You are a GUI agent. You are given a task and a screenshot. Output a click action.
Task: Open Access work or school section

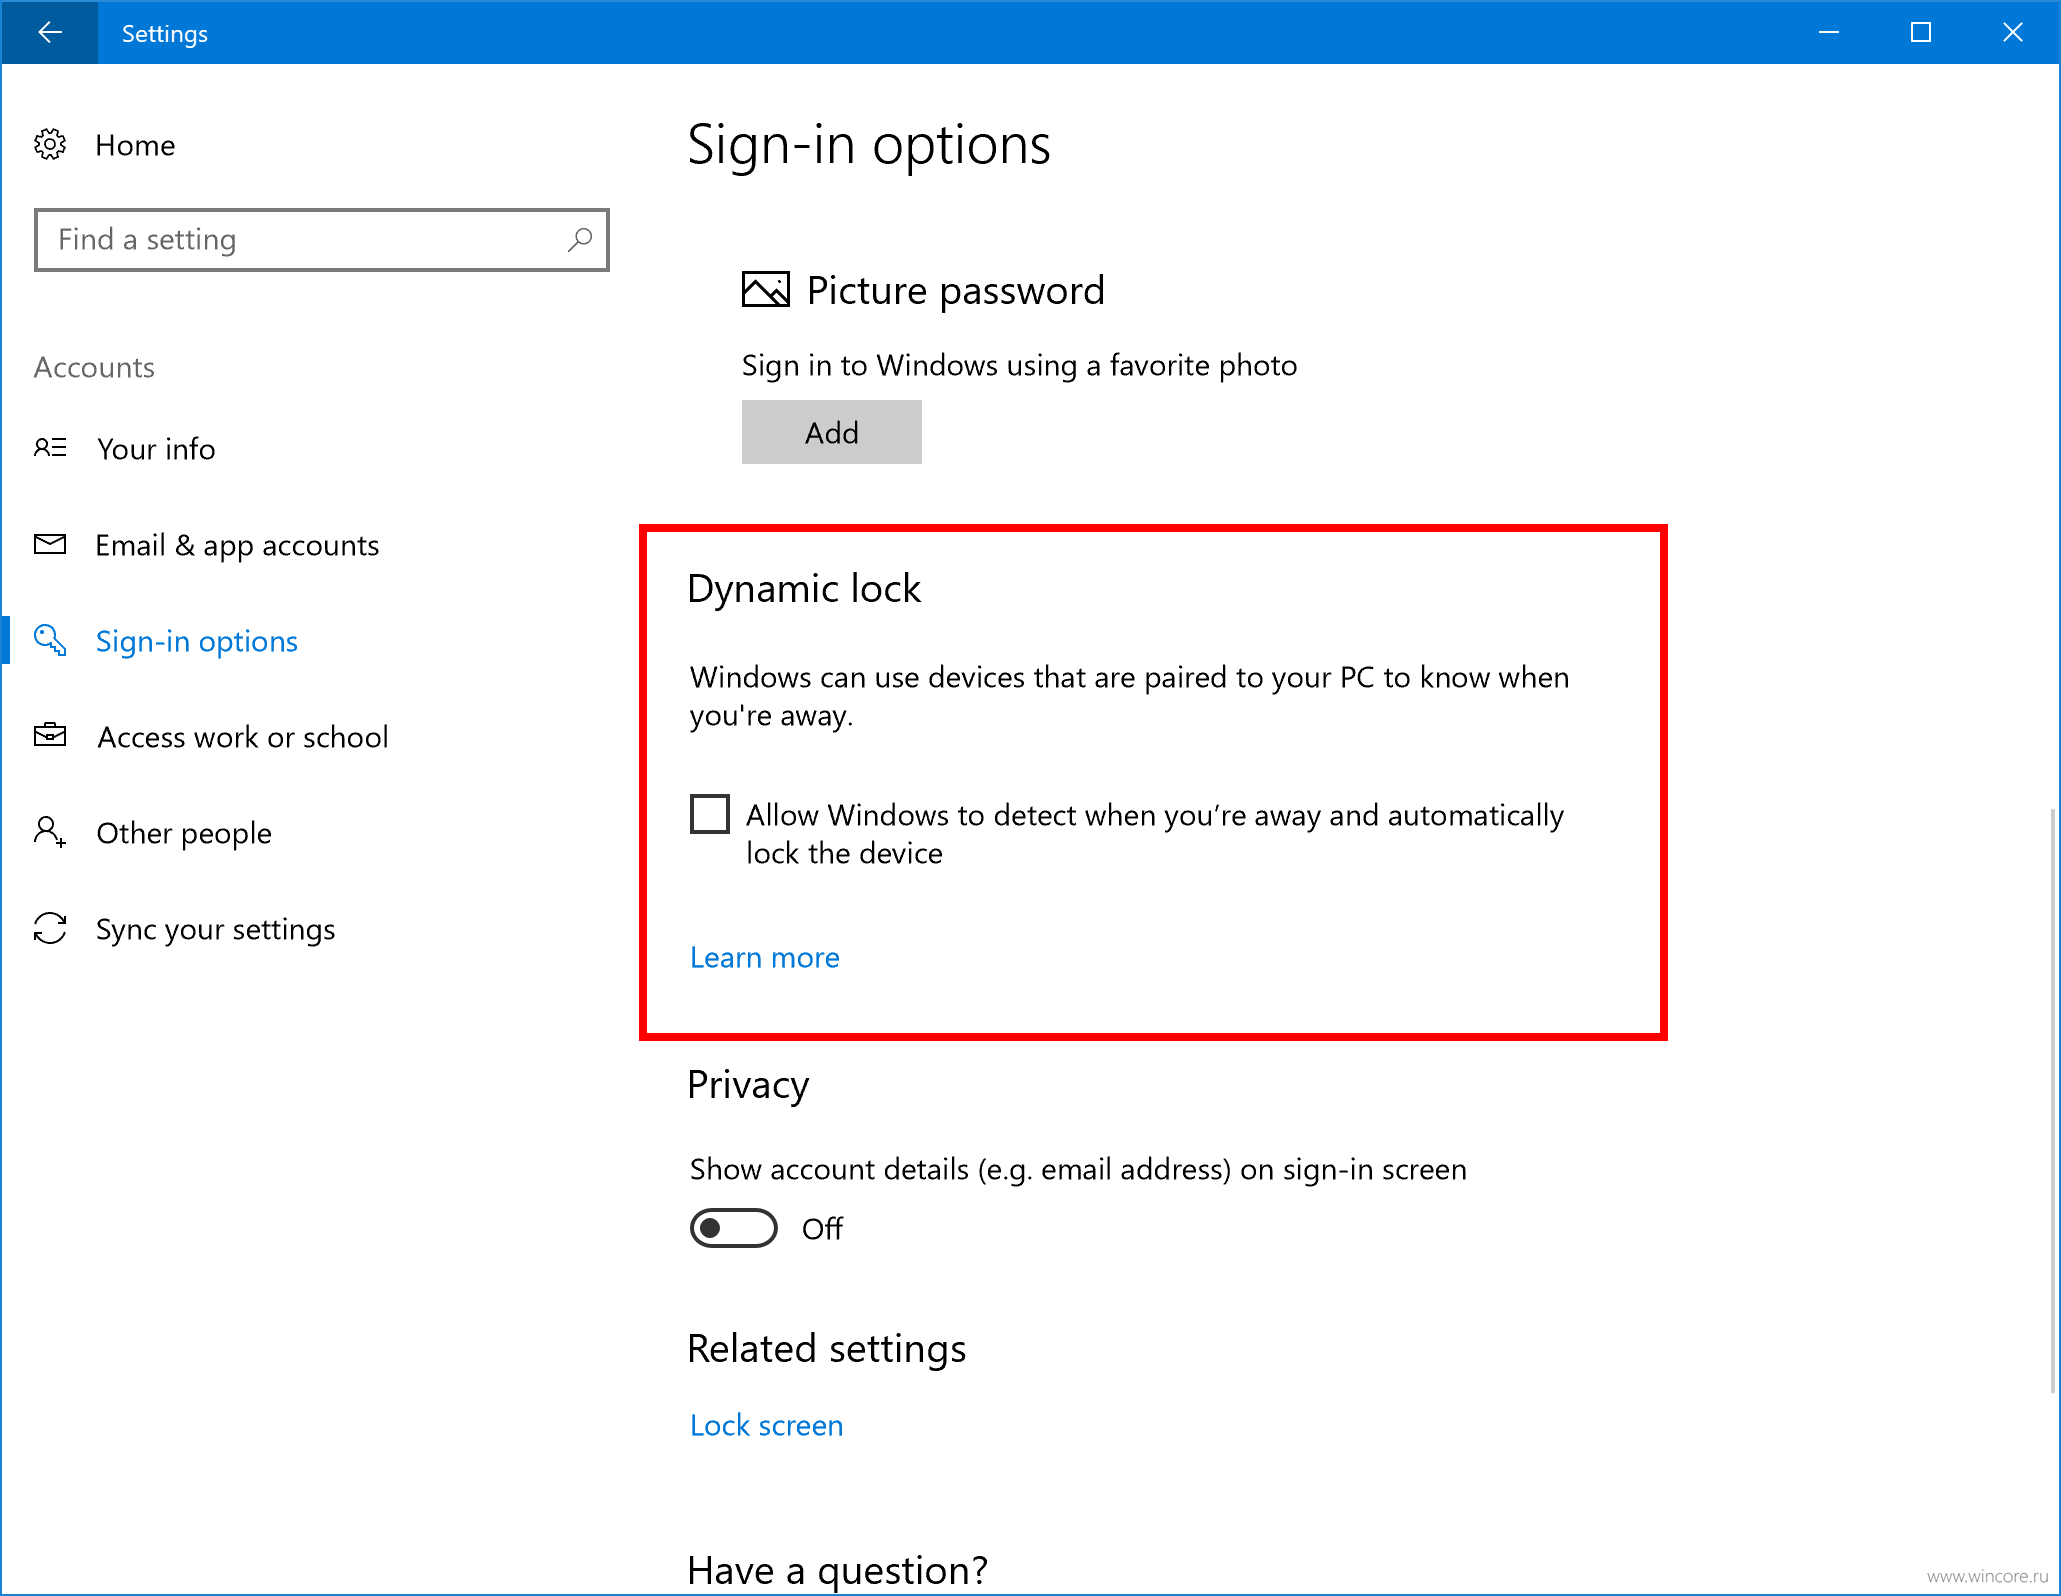[x=243, y=738]
